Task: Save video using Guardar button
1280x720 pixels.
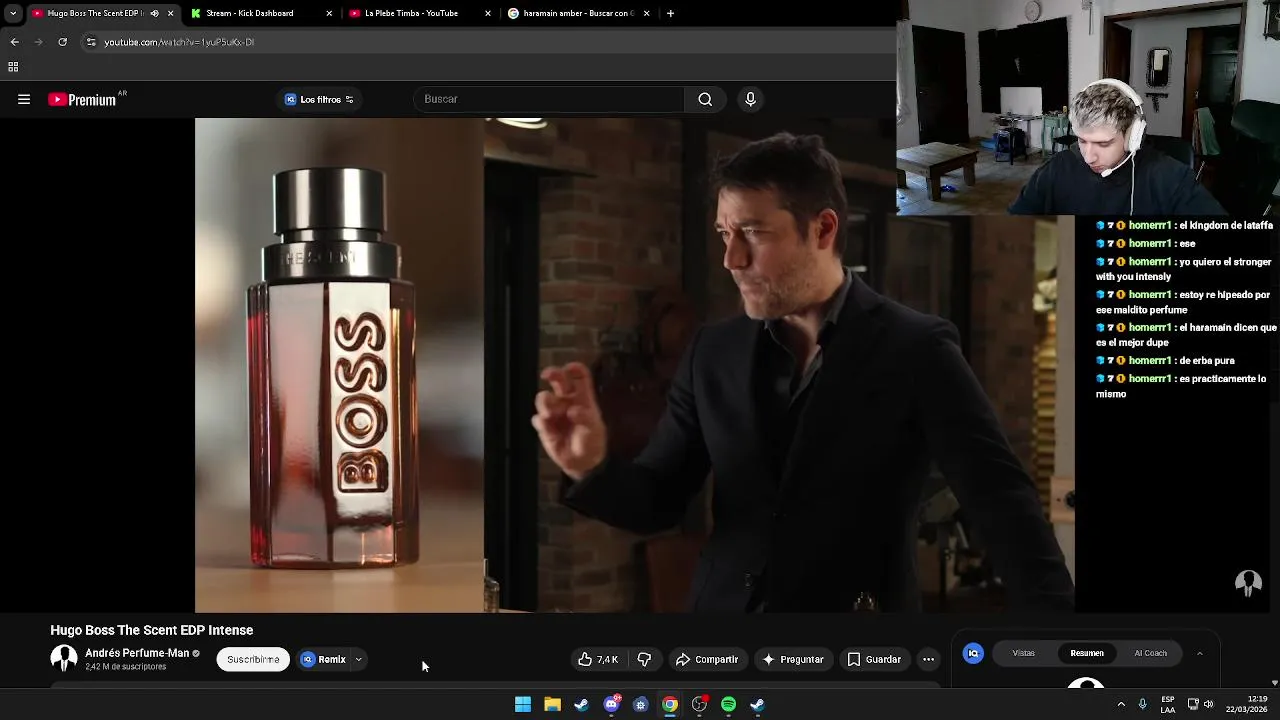Action: coord(874,659)
